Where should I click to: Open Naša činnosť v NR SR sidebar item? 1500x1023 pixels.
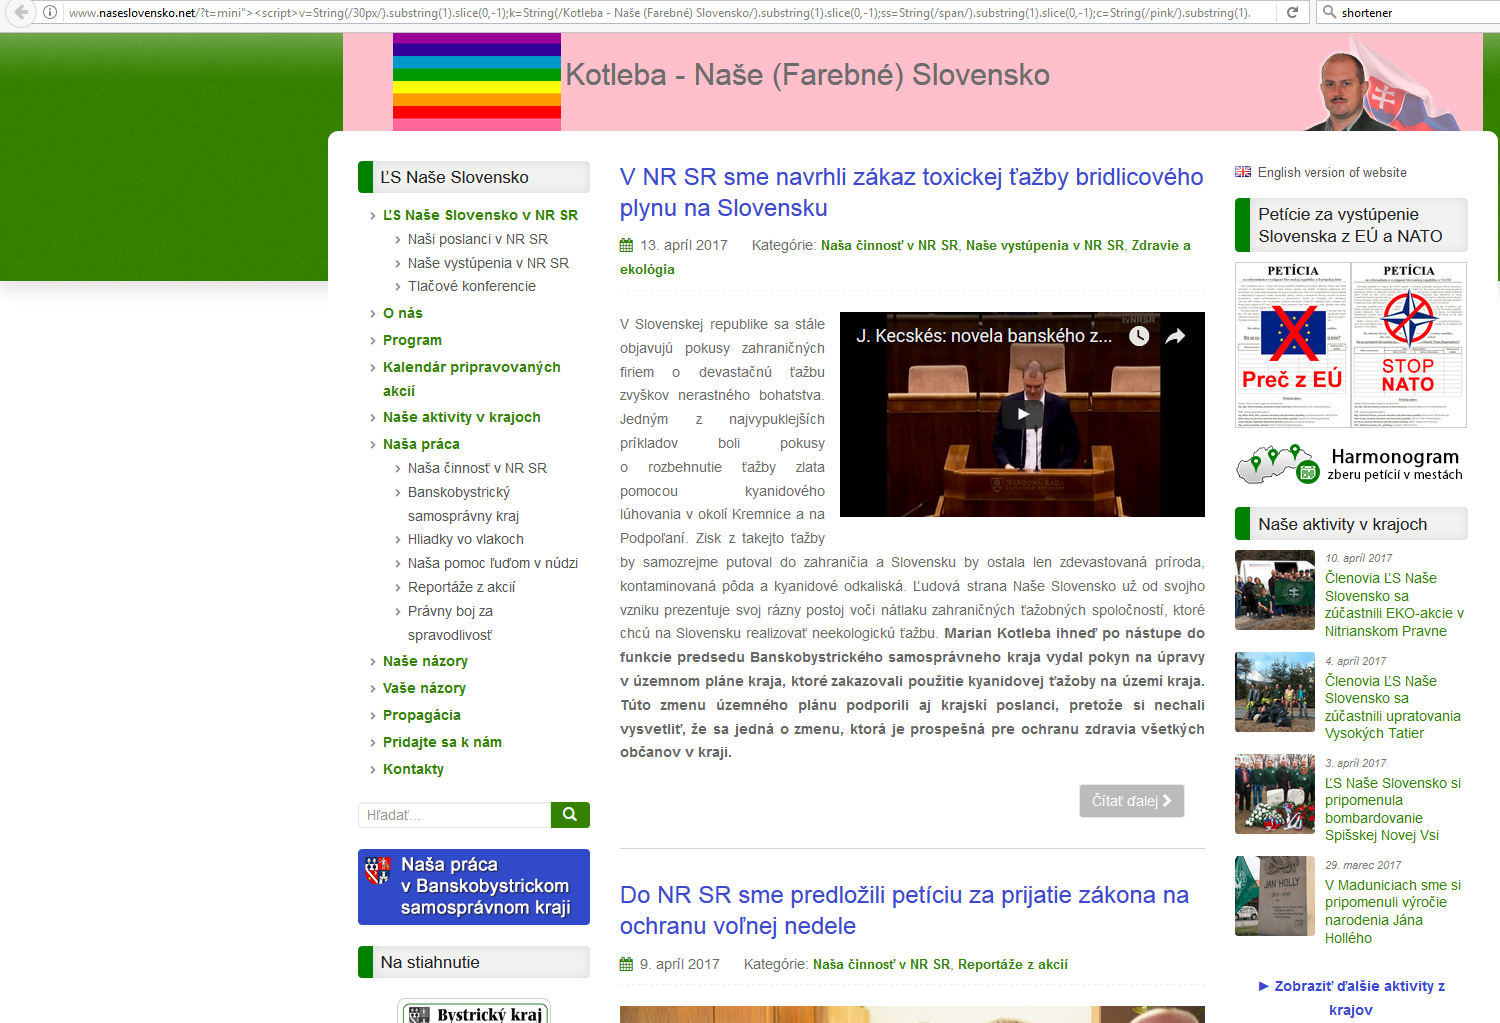[477, 468]
